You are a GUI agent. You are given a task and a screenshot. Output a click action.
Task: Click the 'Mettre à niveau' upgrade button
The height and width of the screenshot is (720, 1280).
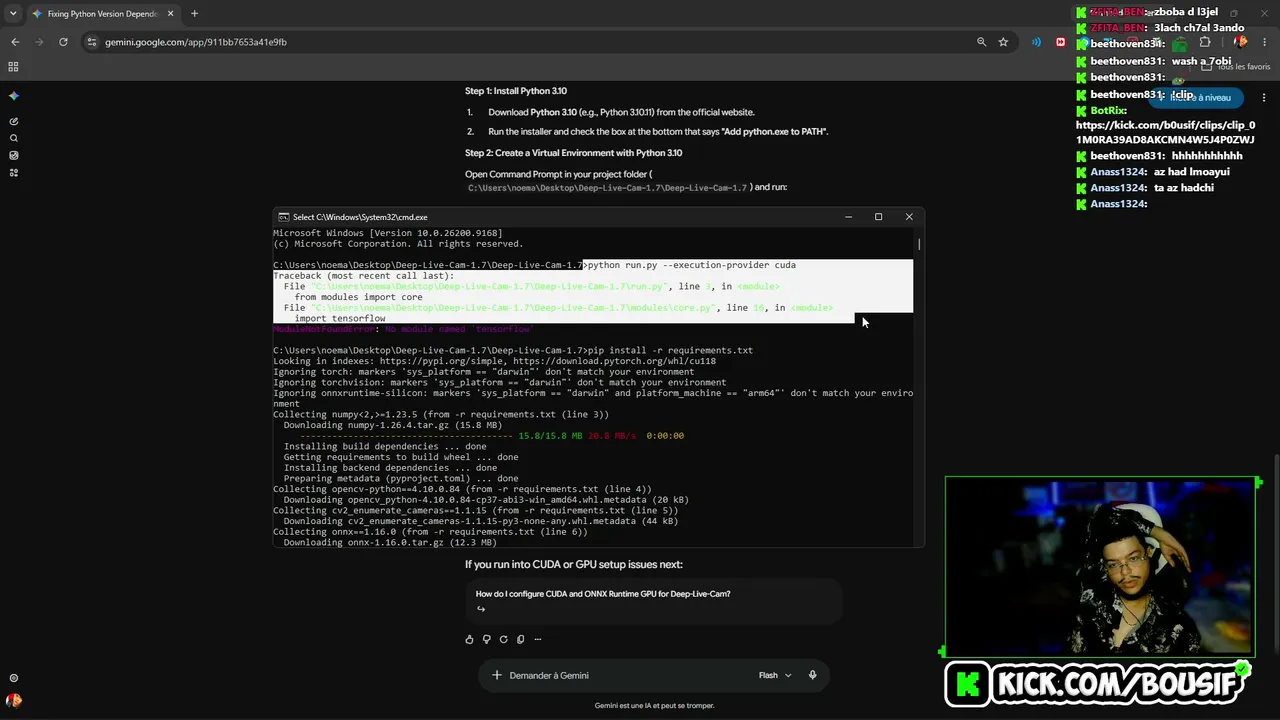pyautogui.click(x=1196, y=97)
